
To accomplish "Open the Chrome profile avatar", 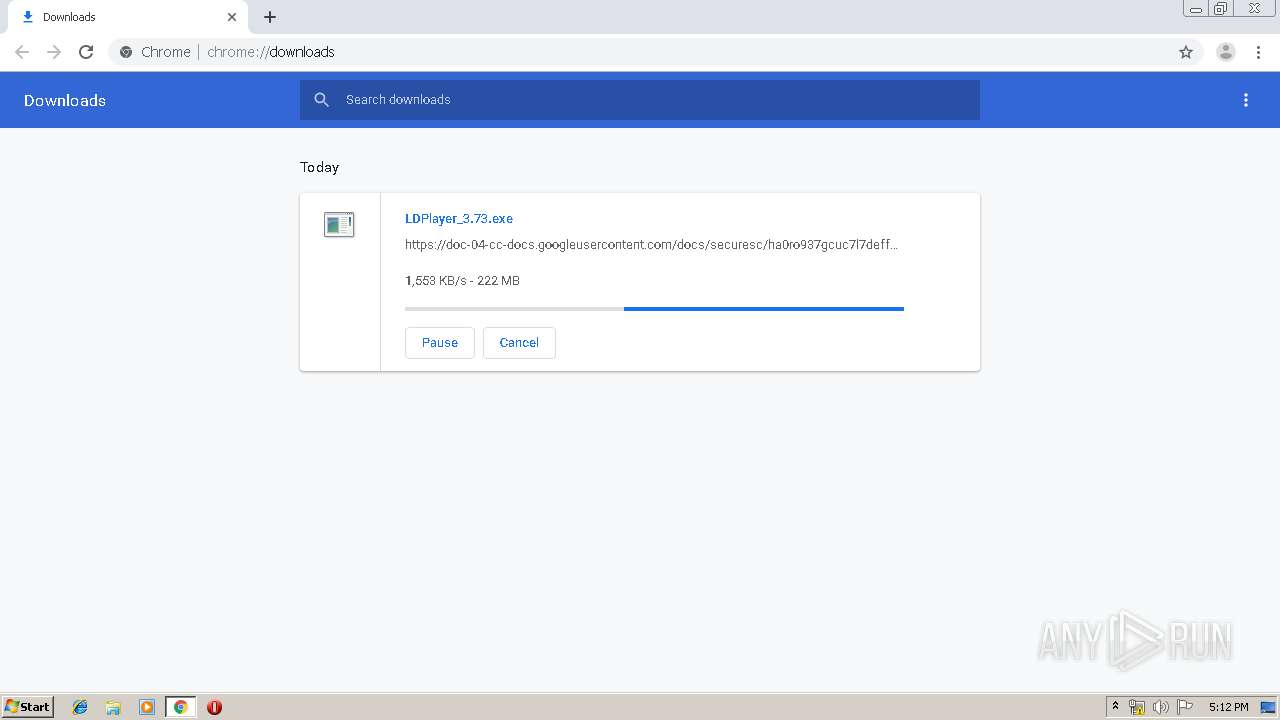I will pos(1226,52).
